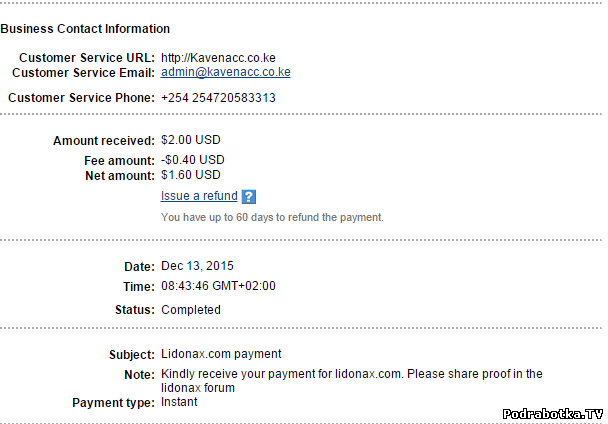Click the phone number +254 254720583313
This screenshot has width=608, height=424.
(x=218, y=98)
